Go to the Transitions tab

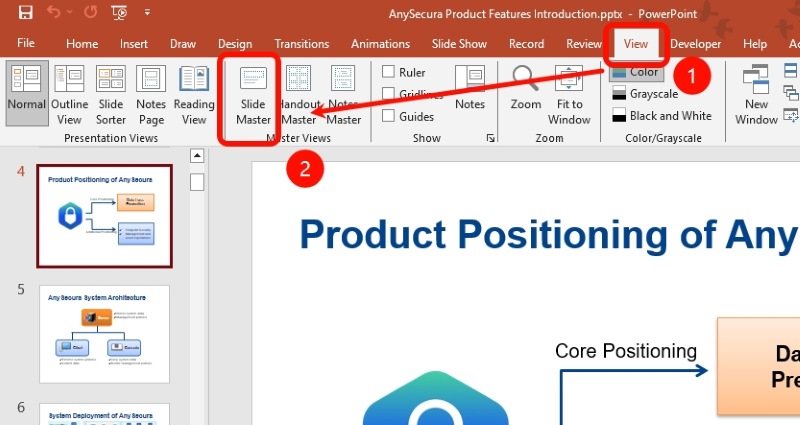[x=302, y=44]
